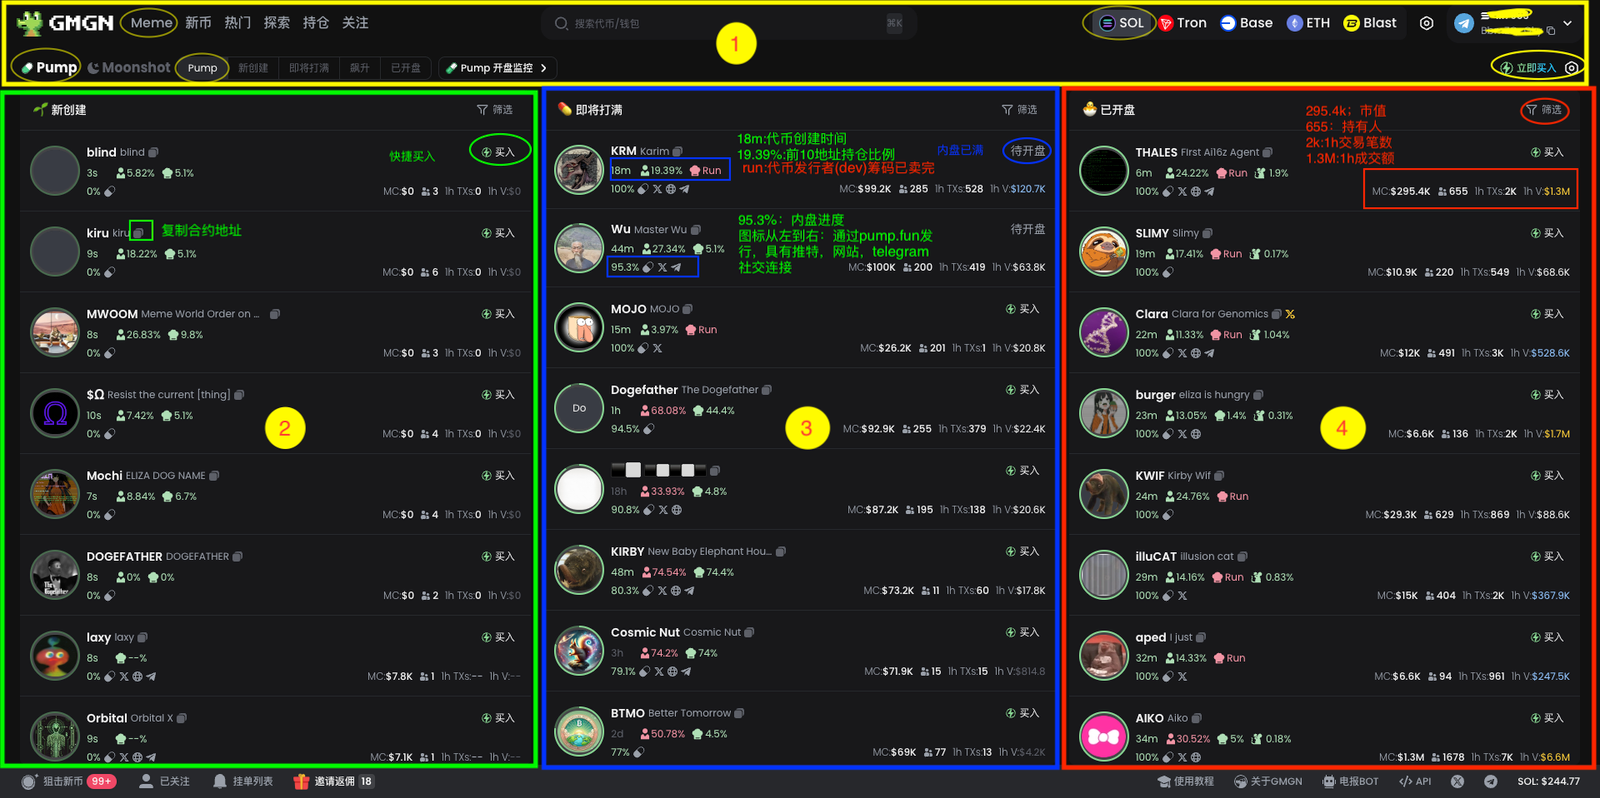Open X link of Wu Master Wu

pos(662,267)
